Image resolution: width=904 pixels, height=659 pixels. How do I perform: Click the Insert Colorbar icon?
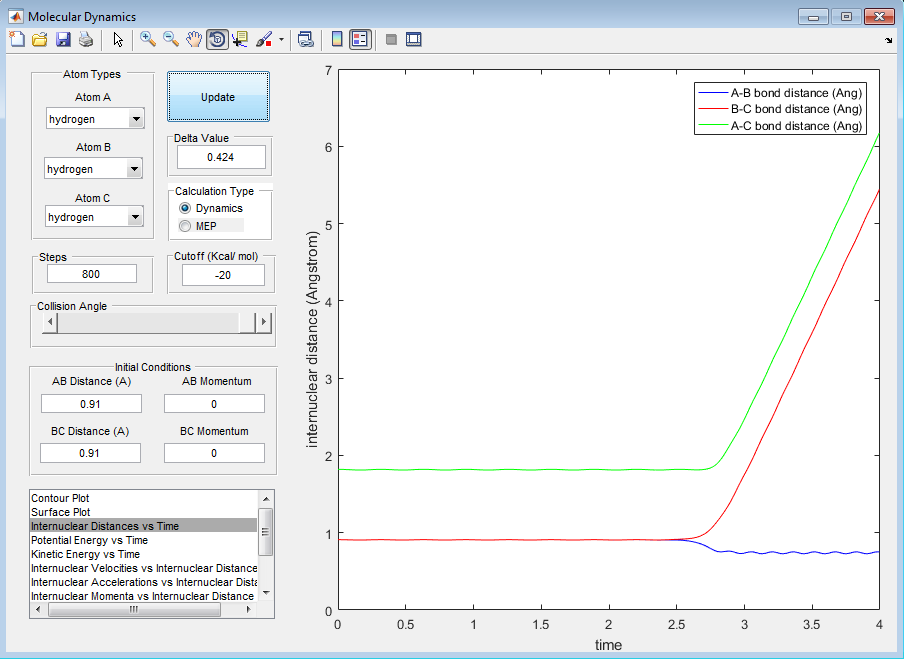point(337,40)
